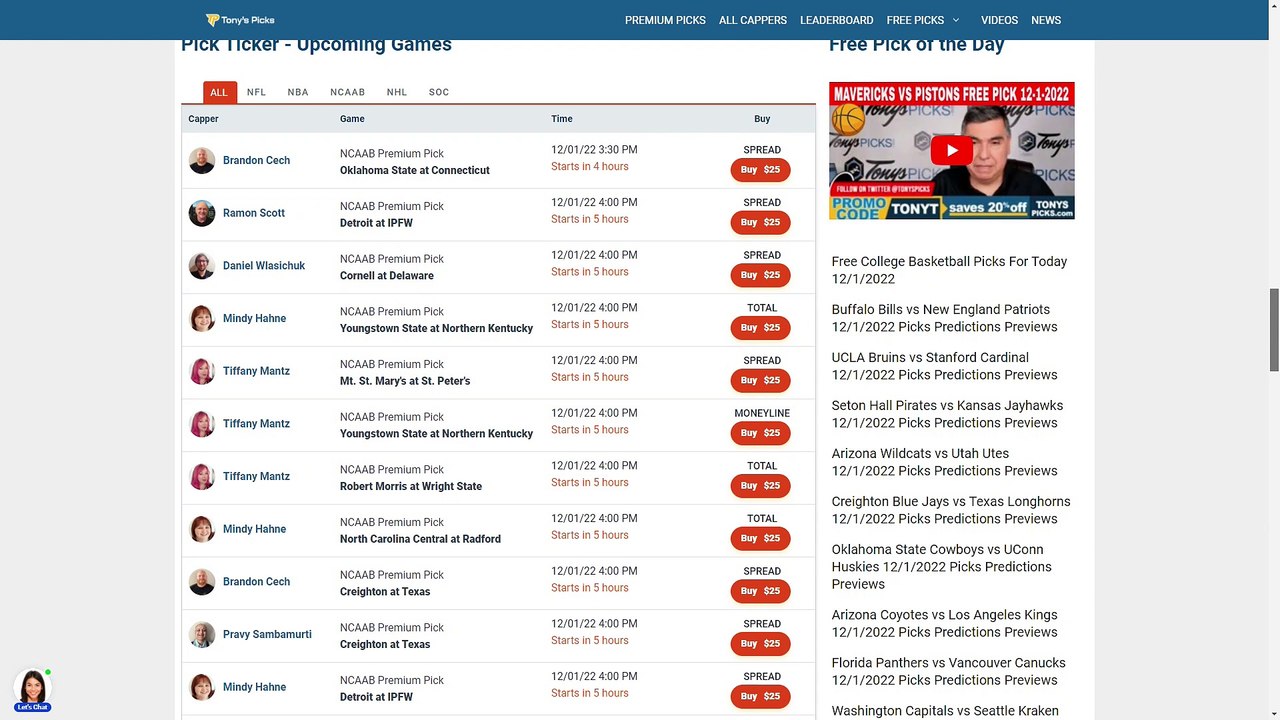The image size is (1280, 720).
Task: Switch to the NCAAB tab
Action: point(348,92)
